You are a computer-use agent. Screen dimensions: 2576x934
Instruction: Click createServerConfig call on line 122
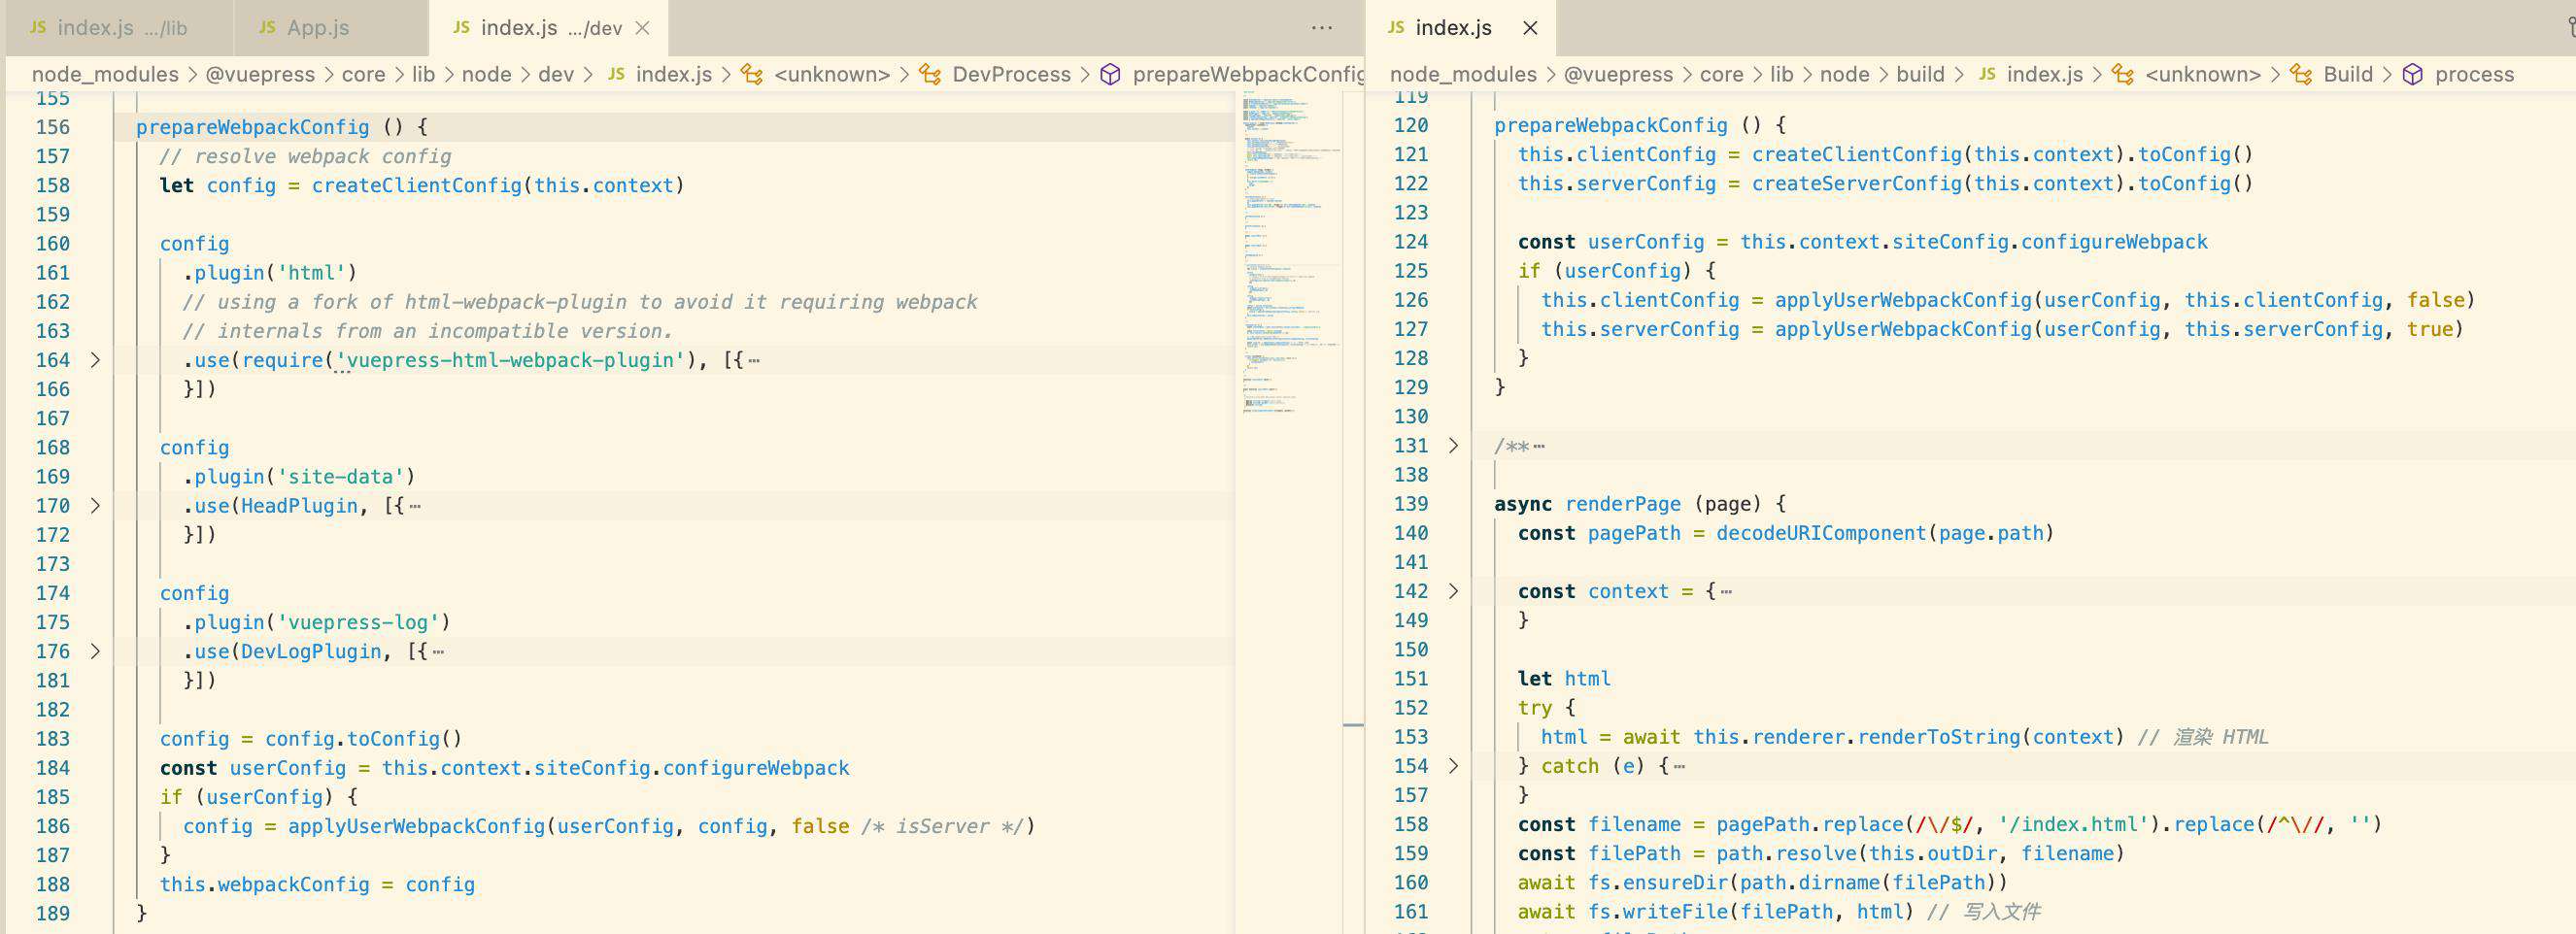1856,183
